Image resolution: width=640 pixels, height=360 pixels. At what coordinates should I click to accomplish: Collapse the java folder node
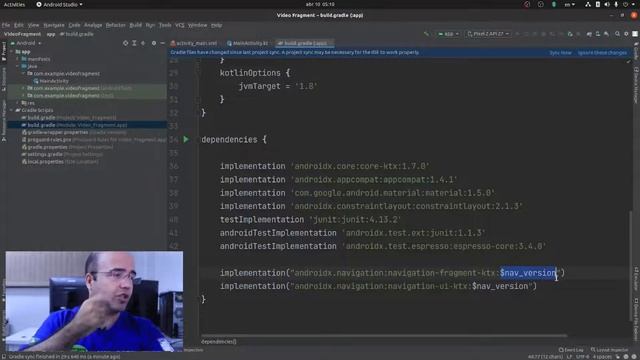pos(18,66)
